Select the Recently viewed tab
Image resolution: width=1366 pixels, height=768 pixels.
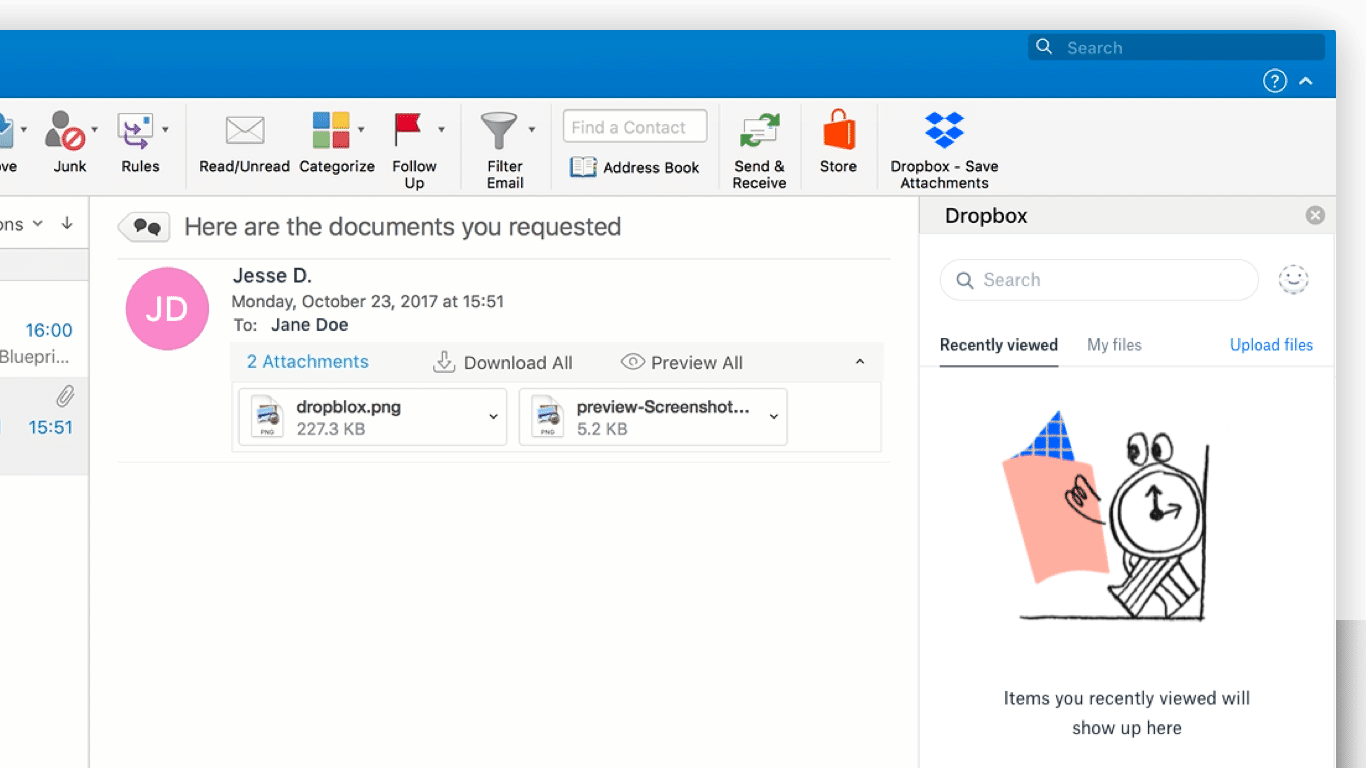[x=999, y=345]
